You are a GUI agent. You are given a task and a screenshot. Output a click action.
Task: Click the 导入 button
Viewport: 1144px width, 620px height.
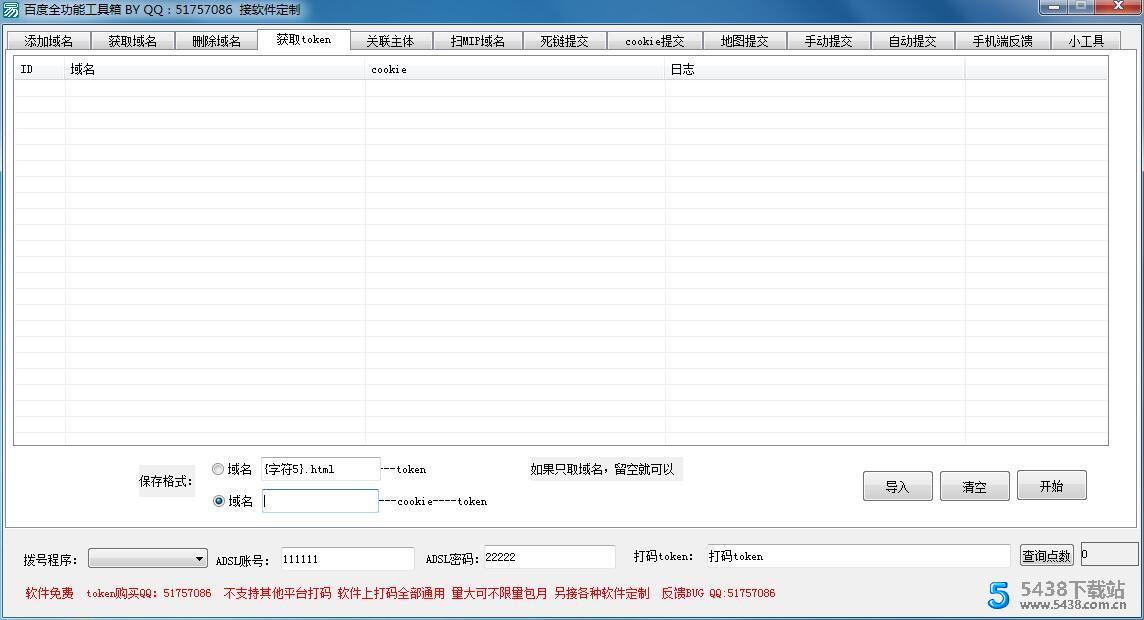[896, 485]
